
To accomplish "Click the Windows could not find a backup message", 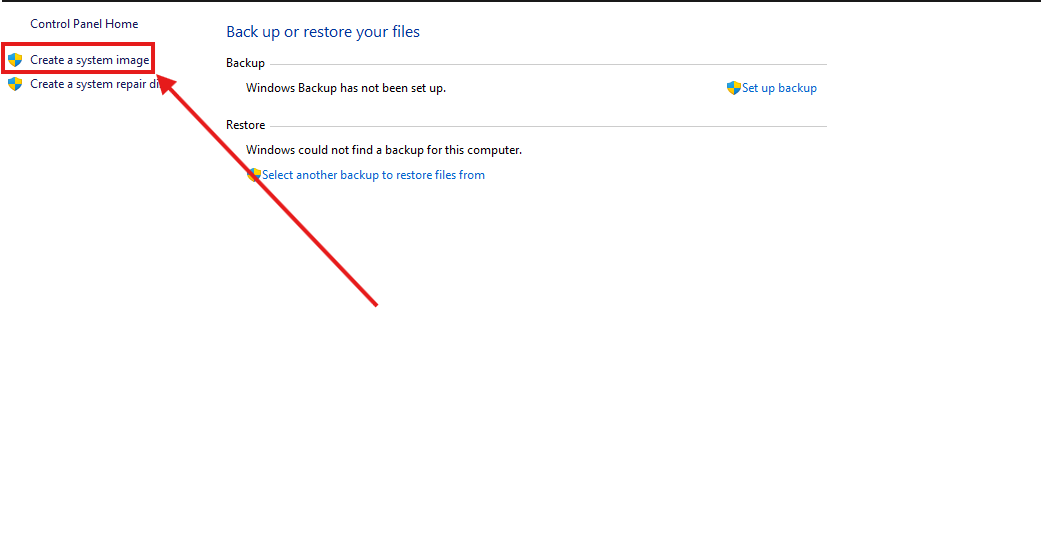I will (x=384, y=150).
